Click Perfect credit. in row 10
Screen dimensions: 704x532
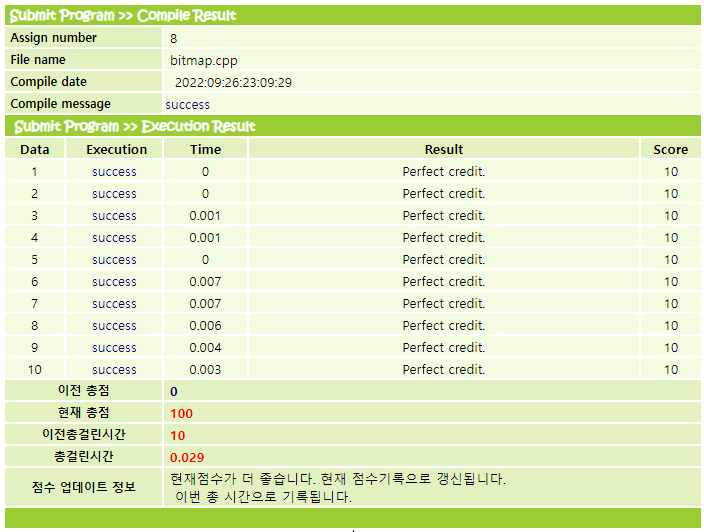(x=444, y=370)
